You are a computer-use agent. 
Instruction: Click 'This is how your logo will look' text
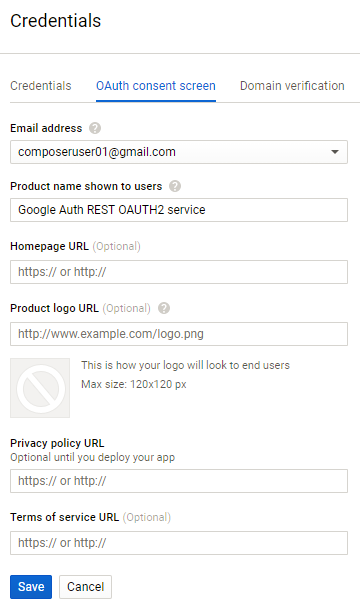tap(185, 365)
